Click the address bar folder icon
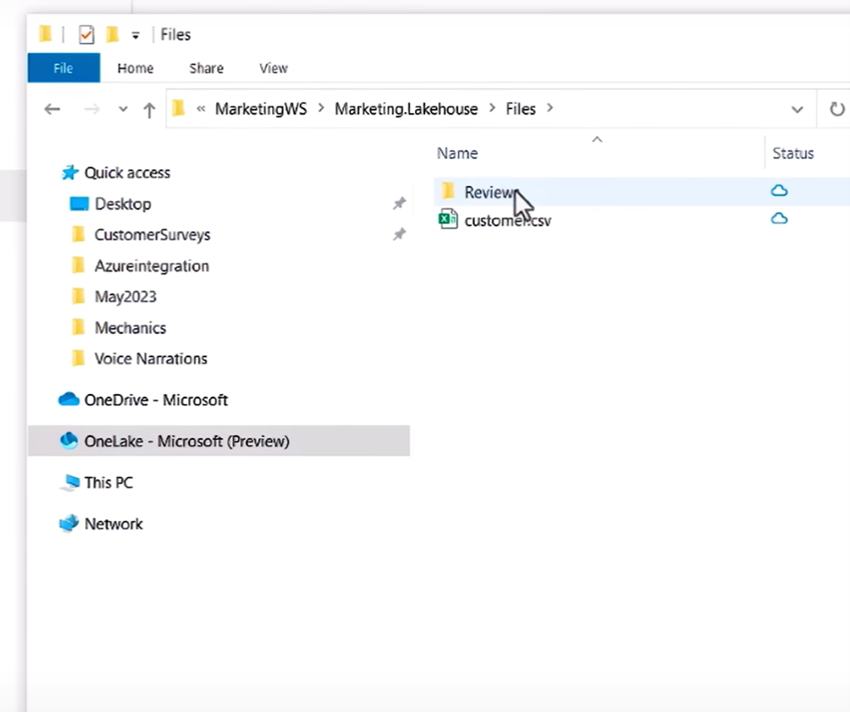The width and height of the screenshot is (850, 712). tap(178, 108)
